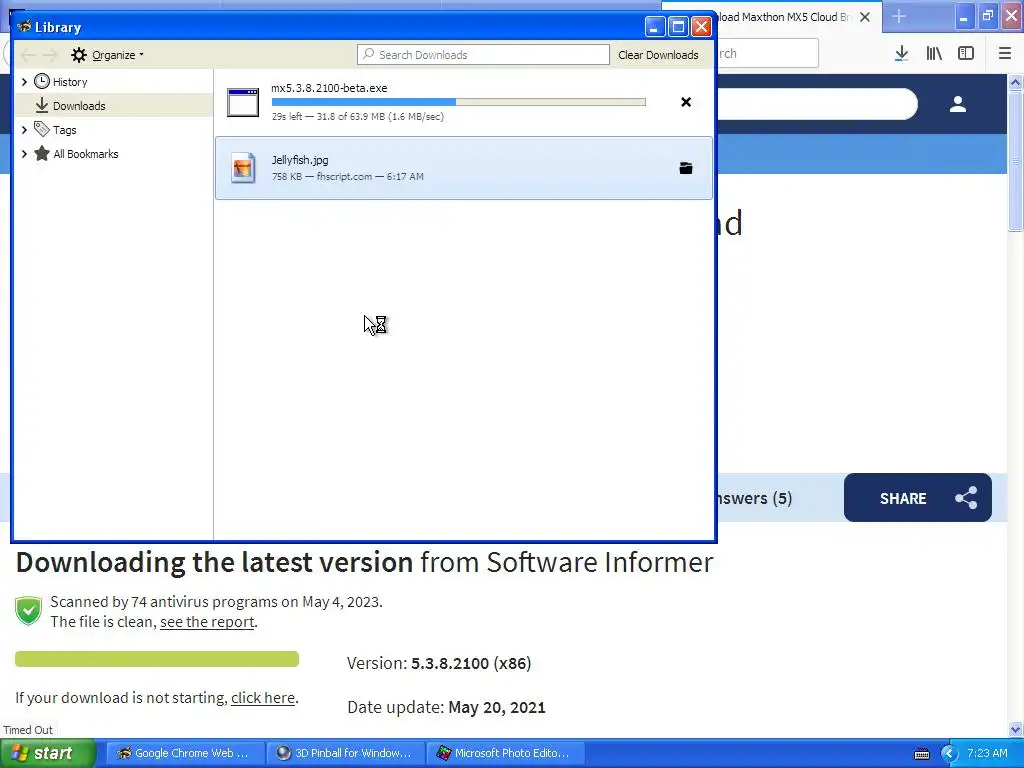Expand the Tags tree item

pos(24,130)
